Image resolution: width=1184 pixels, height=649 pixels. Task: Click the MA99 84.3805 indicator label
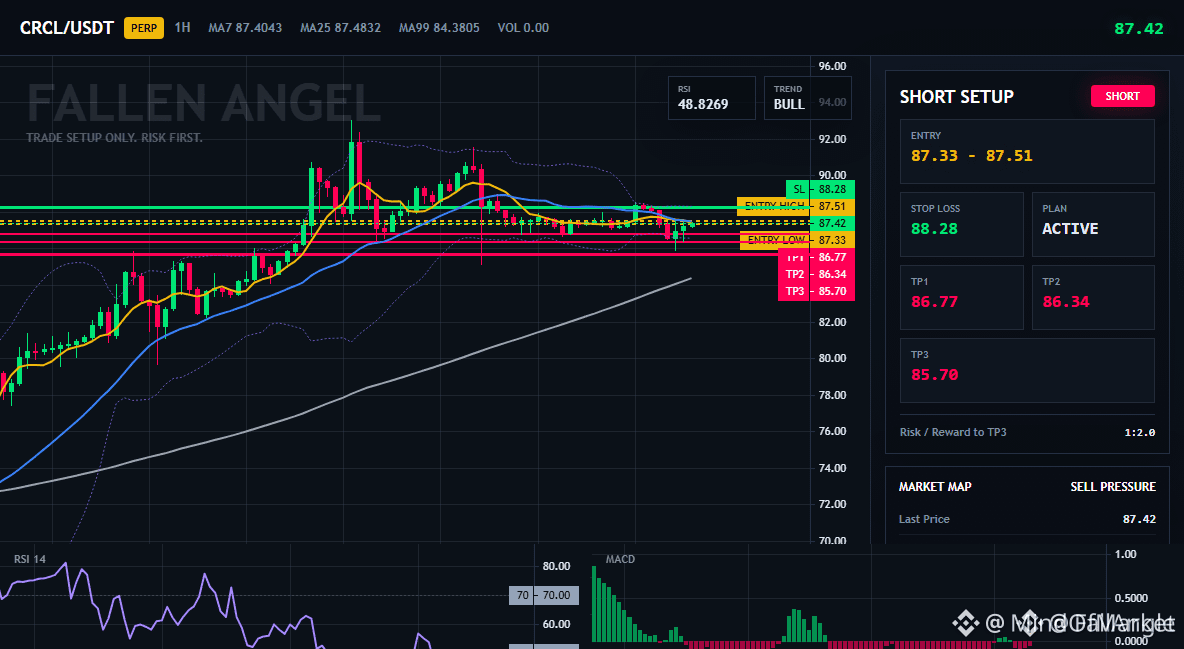tap(439, 28)
